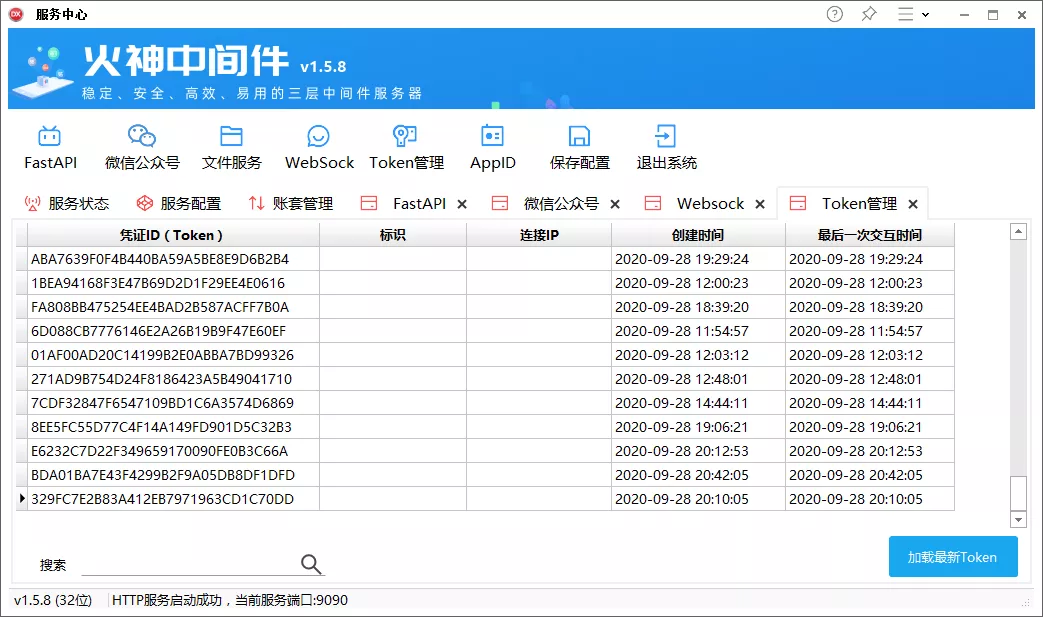Click the 标识 column header
The width and height of the screenshot is (1043, 617).
pyautogui.click(x=392, y=235)
